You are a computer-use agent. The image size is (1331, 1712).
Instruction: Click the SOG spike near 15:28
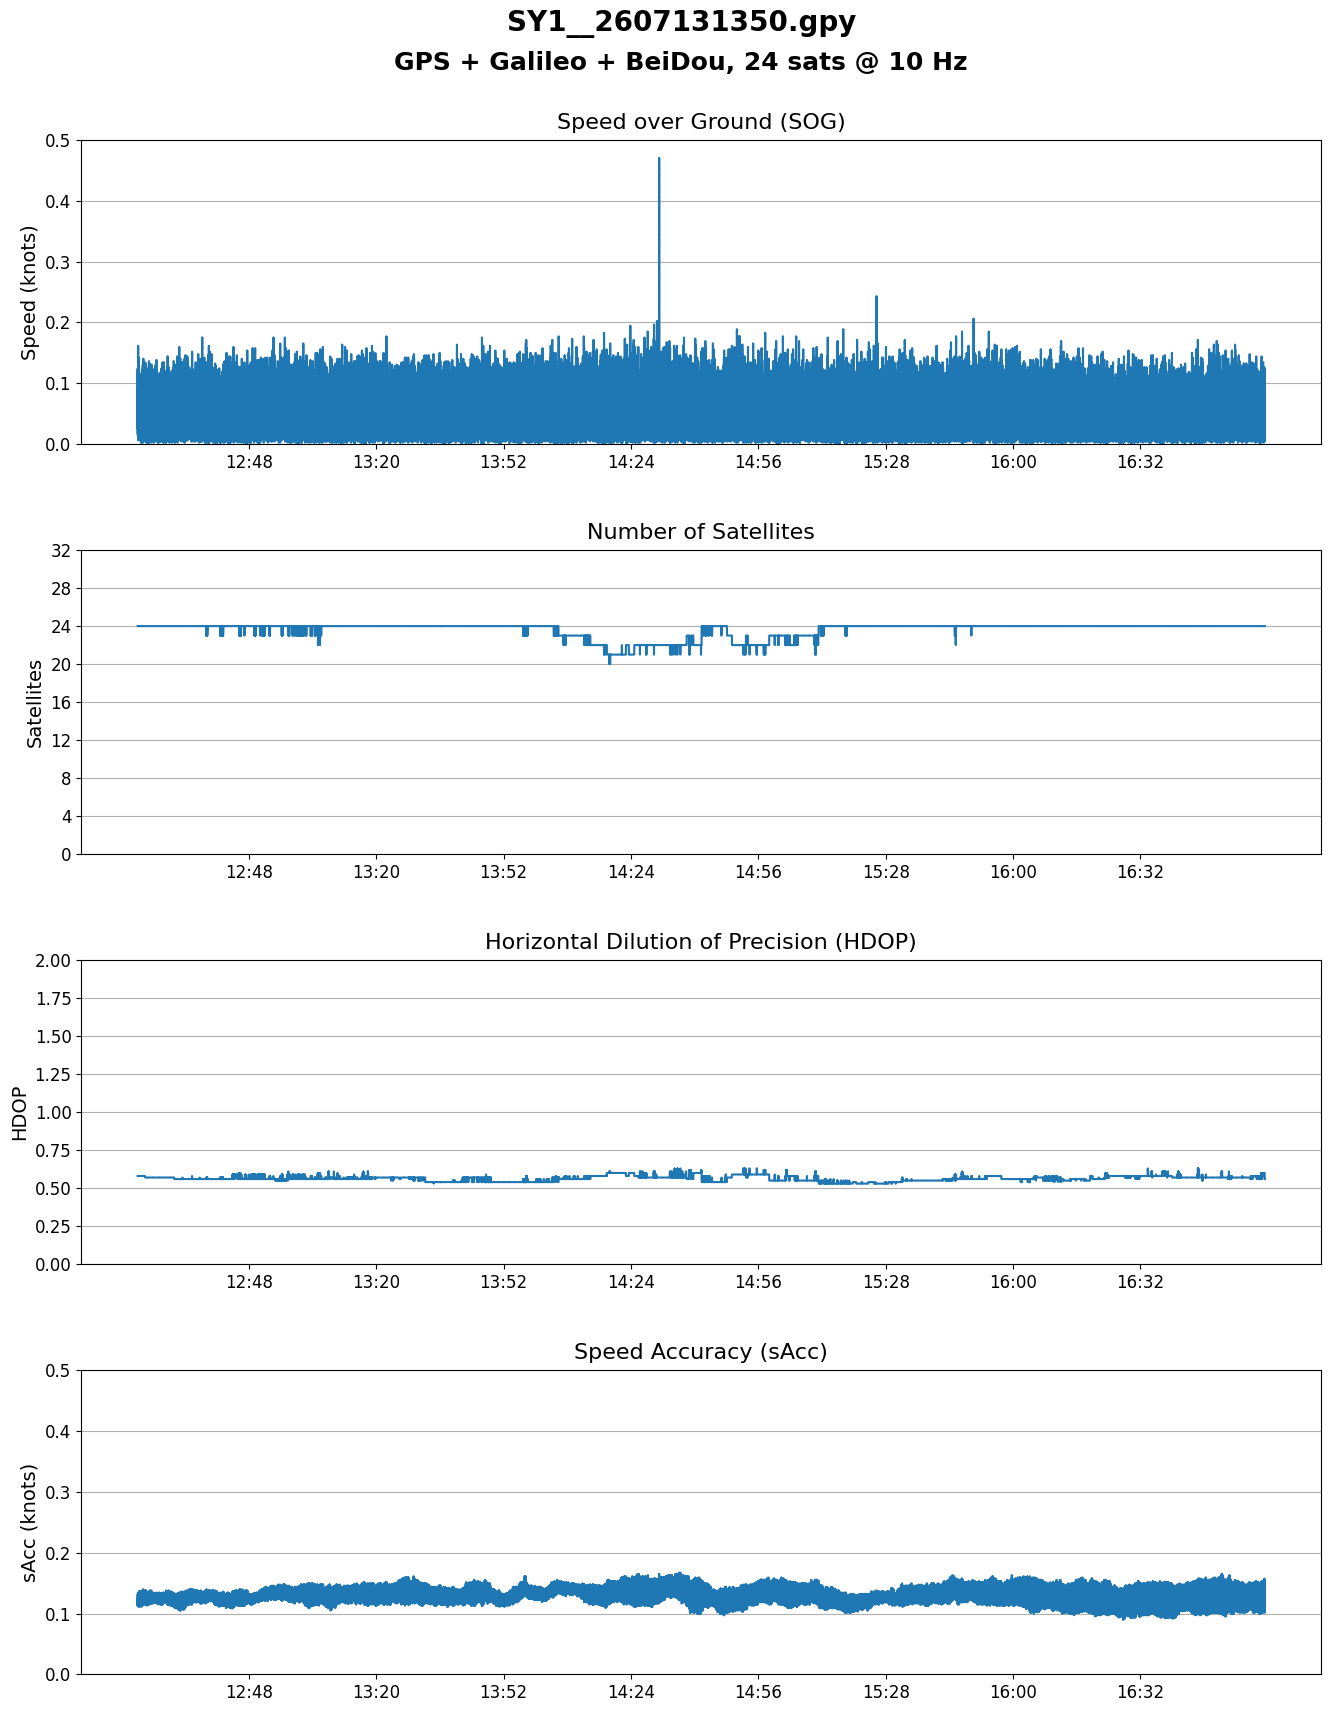pos(876,300)
